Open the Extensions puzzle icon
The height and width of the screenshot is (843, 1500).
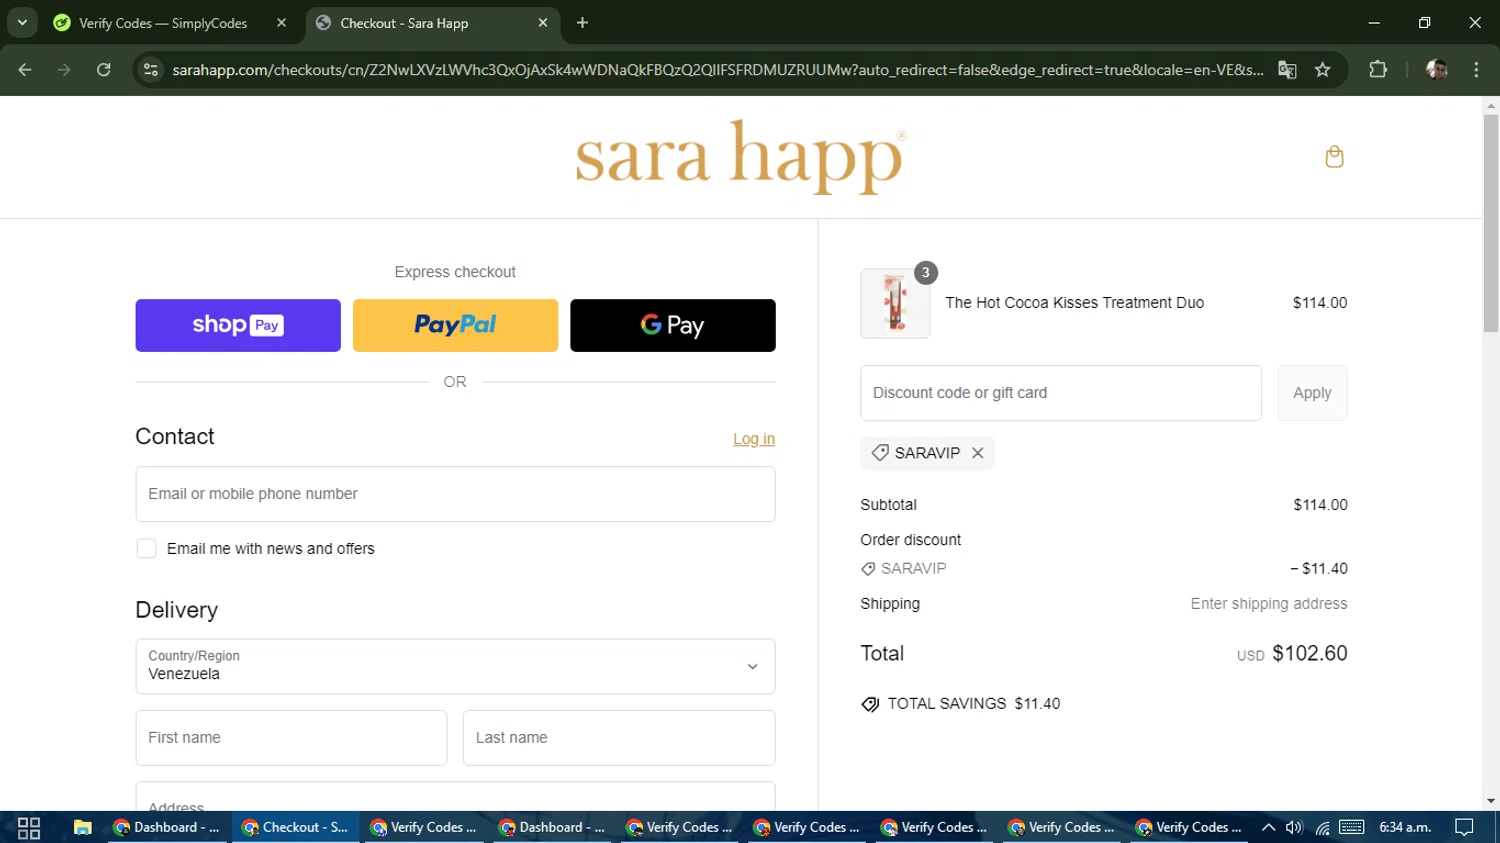pyautogui.click(x=1378, y=70)
